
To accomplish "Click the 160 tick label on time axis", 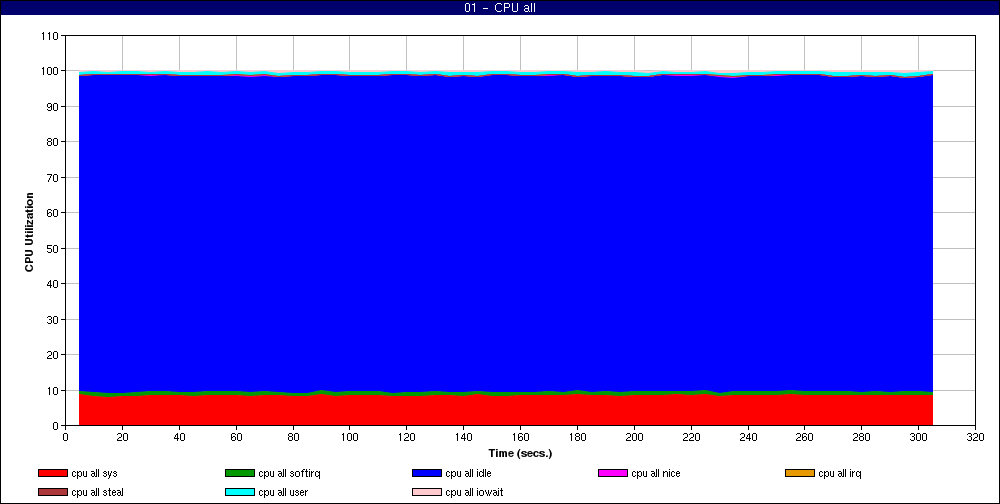I will 520,437.
